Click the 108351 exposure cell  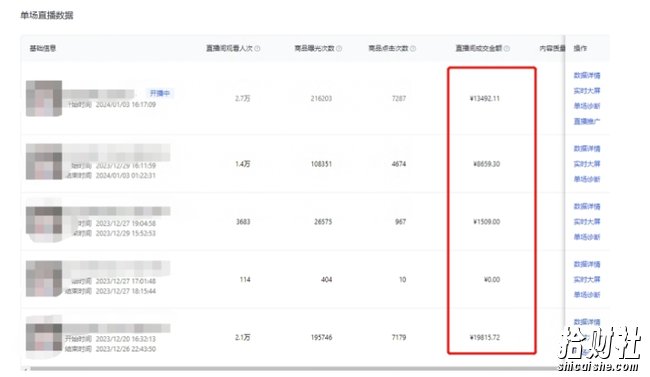pos(321,164)
